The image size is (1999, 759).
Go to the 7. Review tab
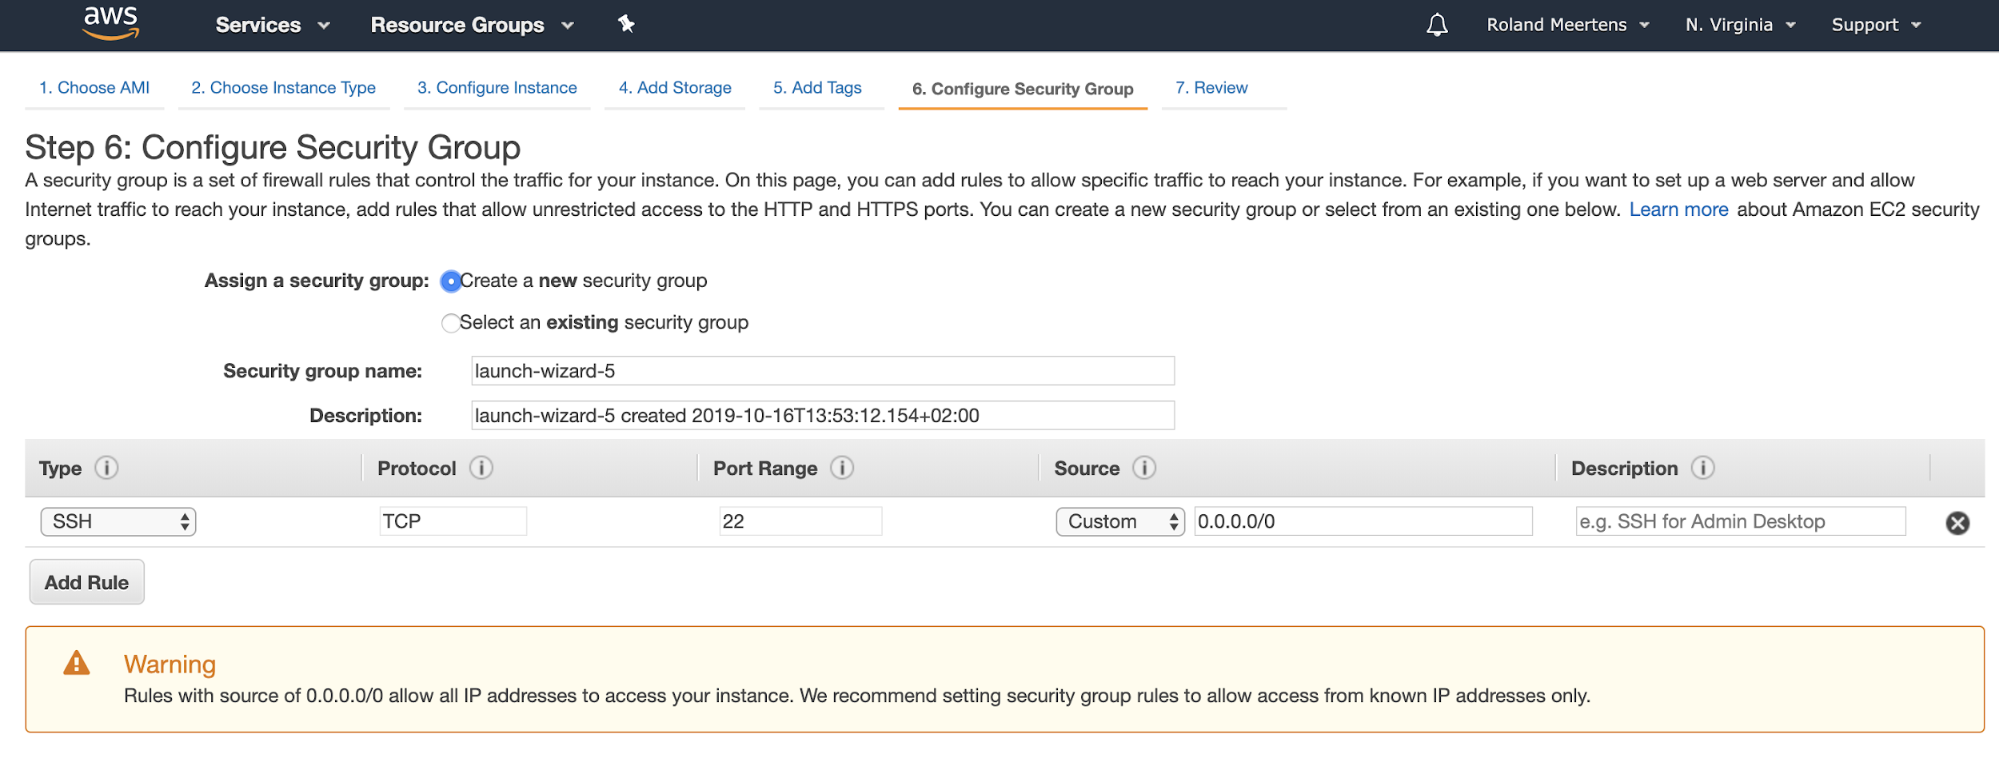[1211, 88]
